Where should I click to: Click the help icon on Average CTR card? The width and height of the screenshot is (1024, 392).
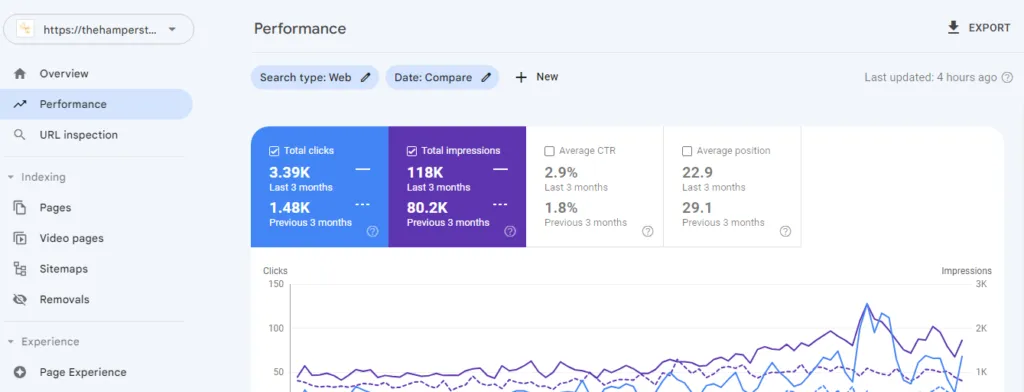click(648, 231)
